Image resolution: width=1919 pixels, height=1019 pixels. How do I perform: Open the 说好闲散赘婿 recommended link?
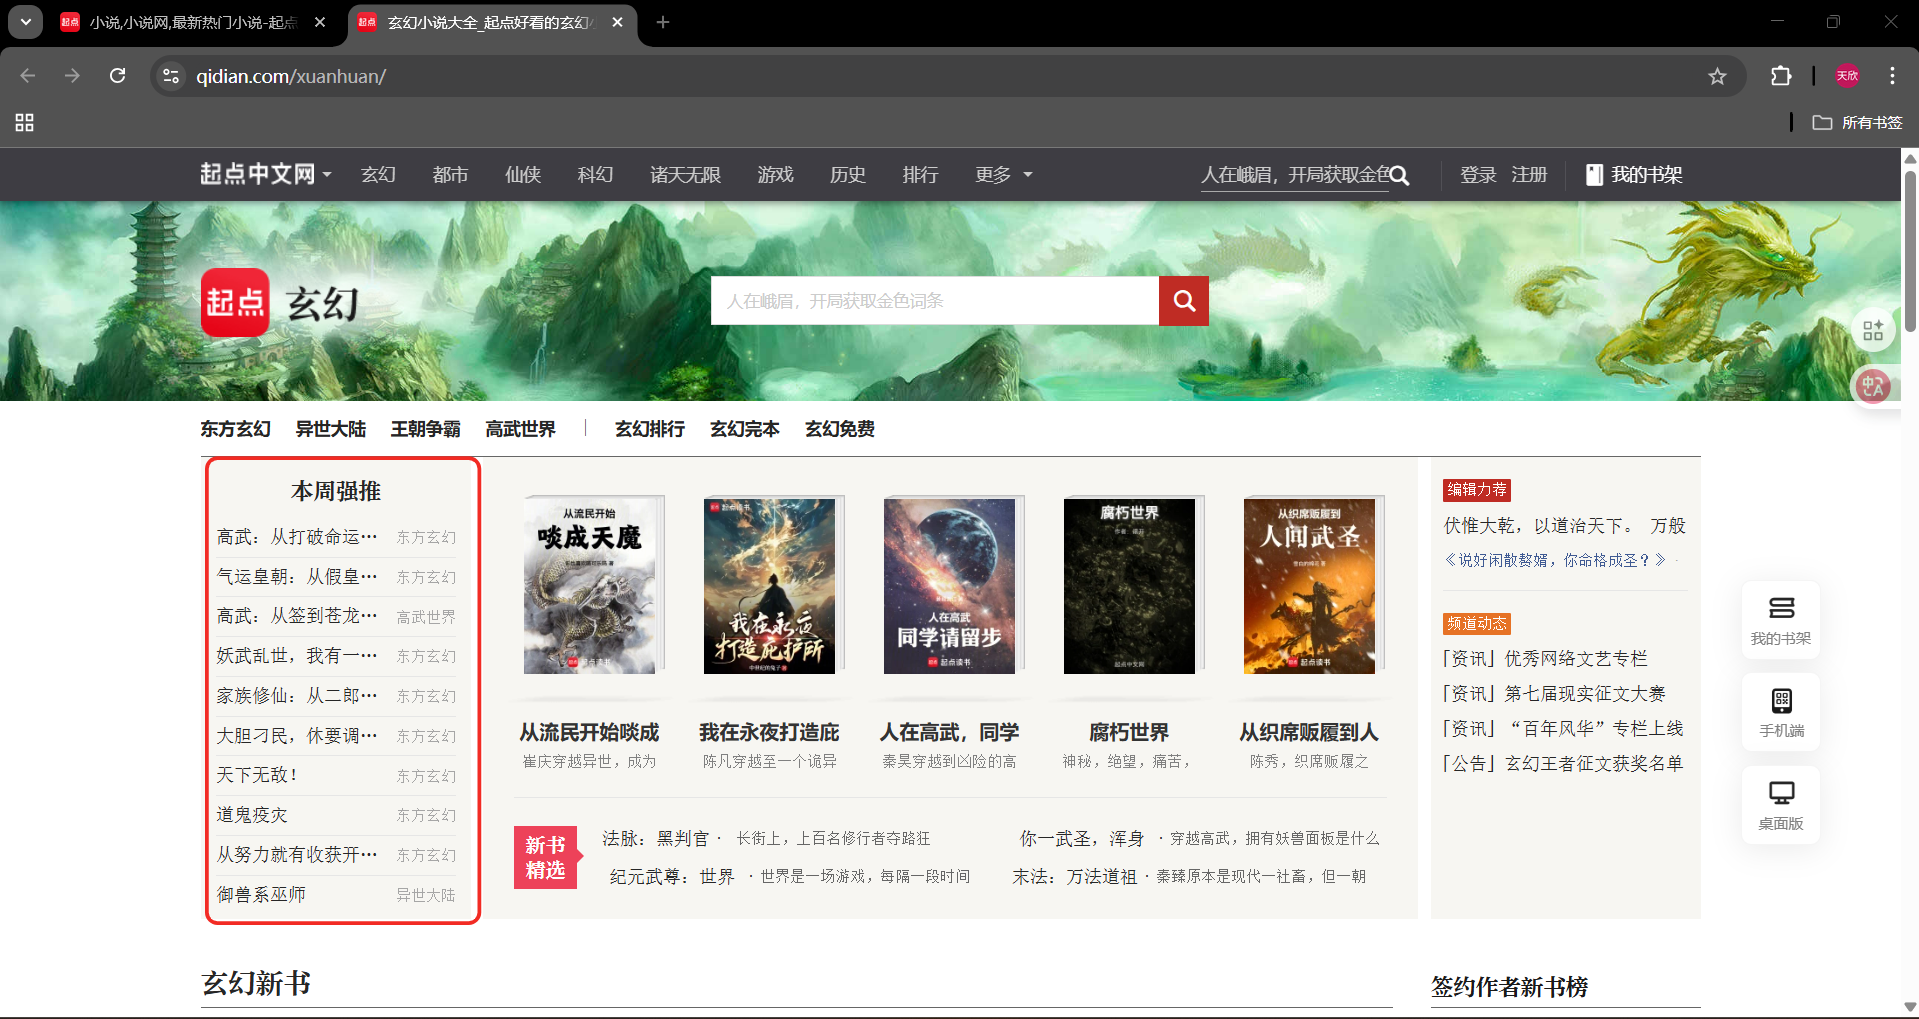tap(1555, 560)
